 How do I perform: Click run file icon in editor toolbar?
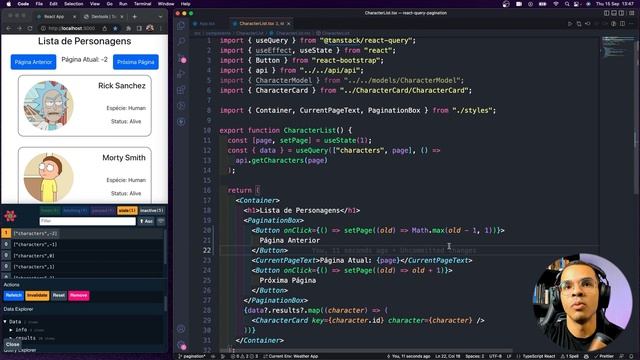[x=570, y=24]
